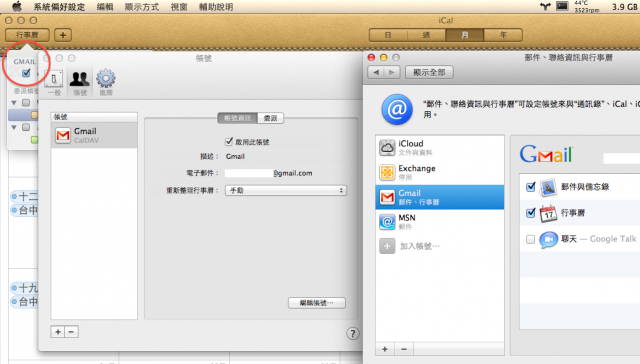Collapse the second calendar group triangle
The image size is (640, 364).
click(14, 127)
